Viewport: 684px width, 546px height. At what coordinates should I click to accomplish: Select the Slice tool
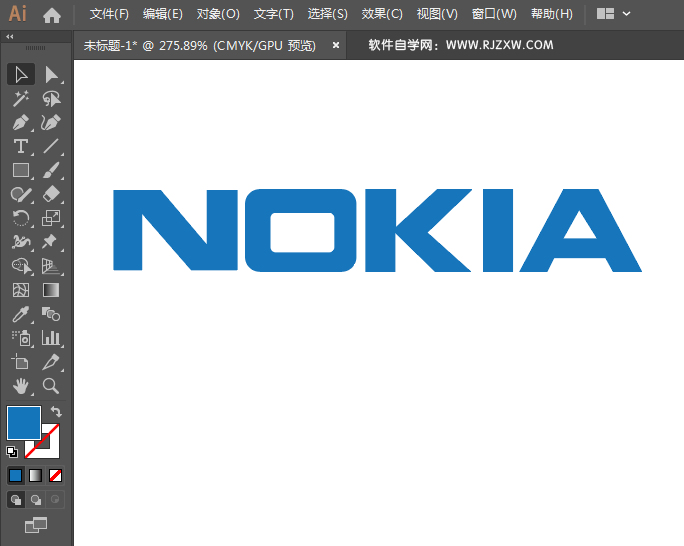point(51,362)
